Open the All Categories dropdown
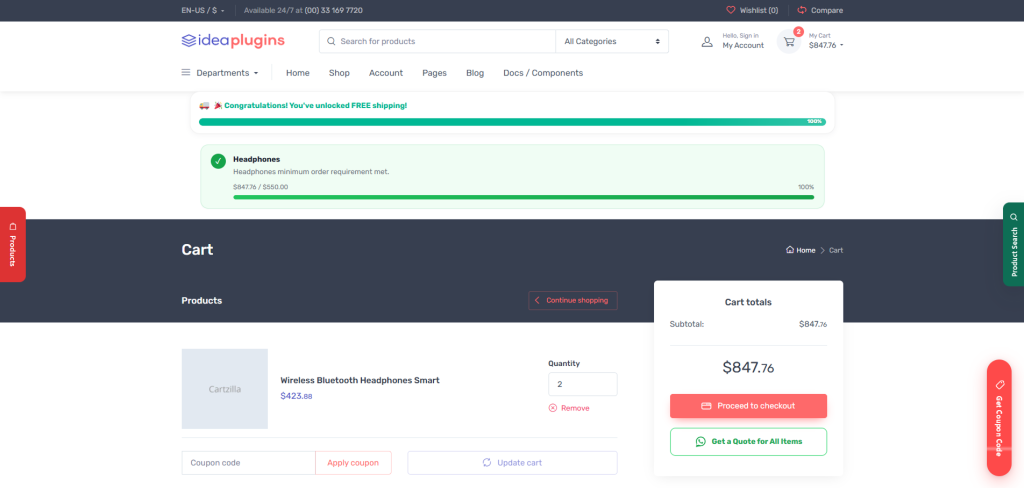Screen dimensions: 1024x488 pos(612,41)
